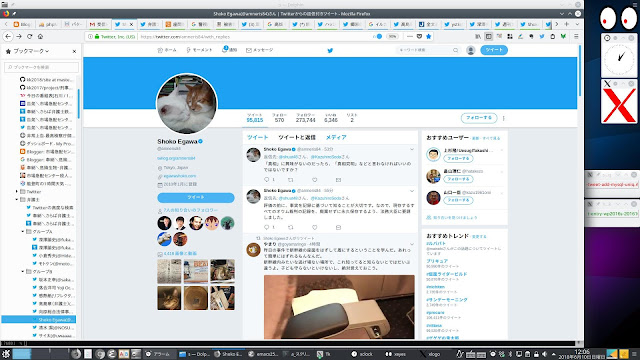This screenshot has height=360, width=640.
Task: Click the bookmark search field in sidebar
Action: click(x=41, y=67)
